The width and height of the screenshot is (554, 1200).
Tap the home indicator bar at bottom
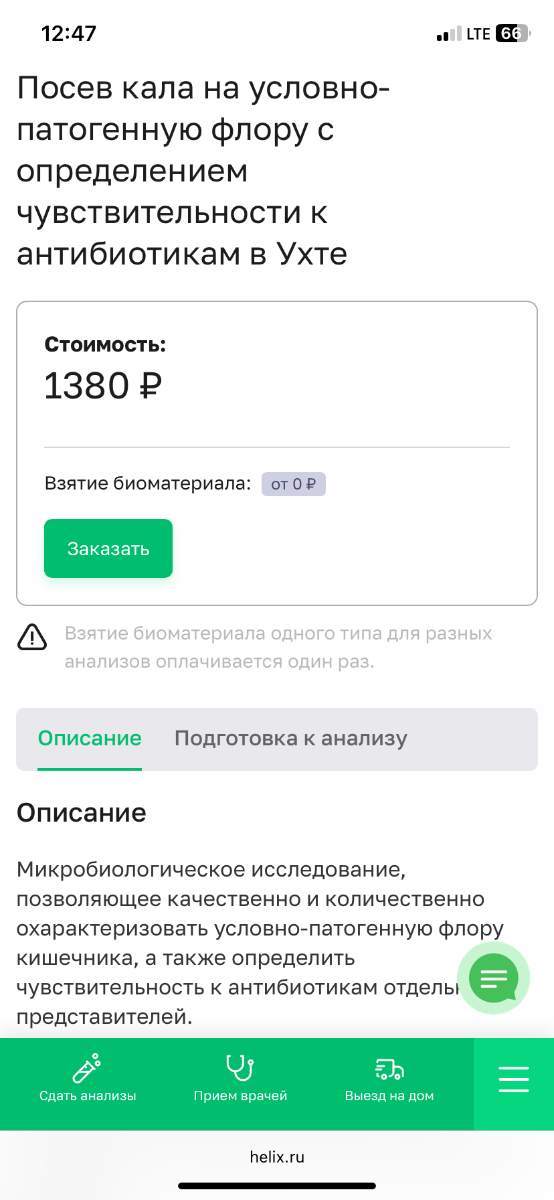click(277, 1186)
